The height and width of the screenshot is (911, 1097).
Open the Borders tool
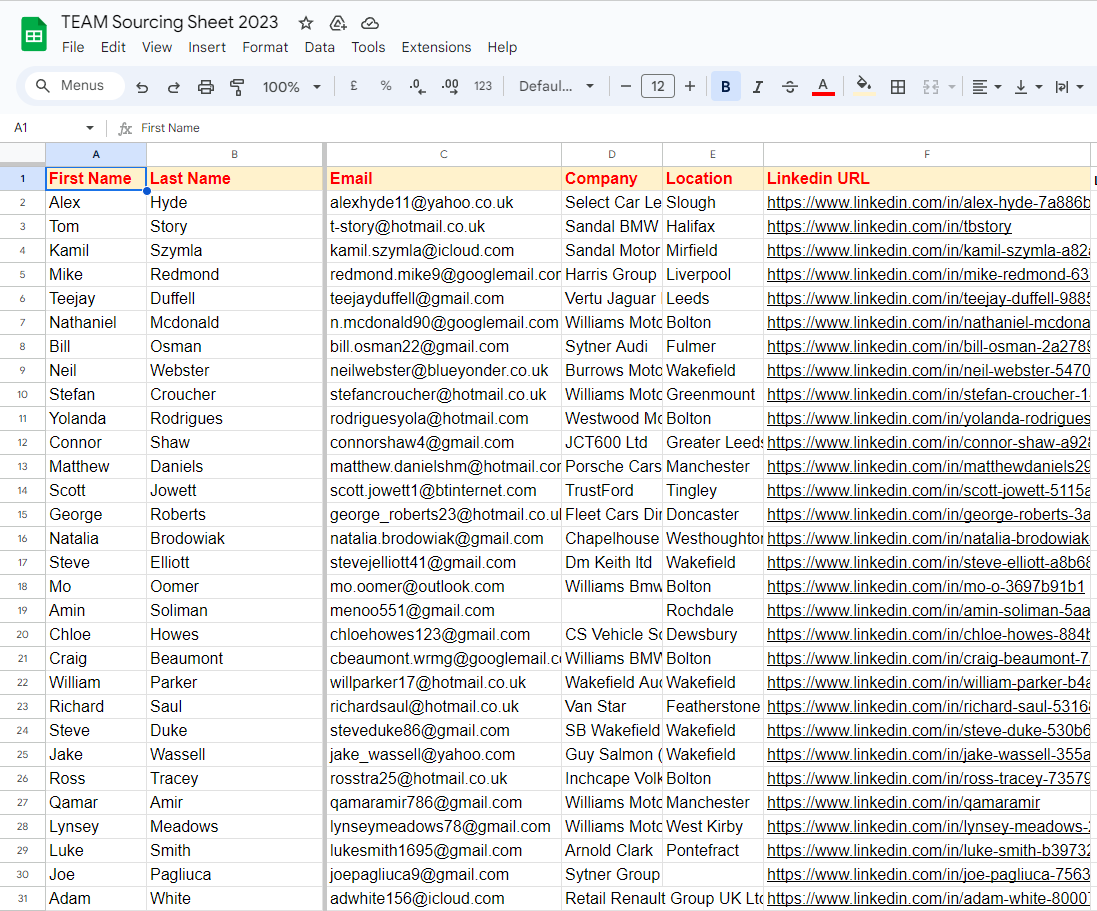point(898,87)
